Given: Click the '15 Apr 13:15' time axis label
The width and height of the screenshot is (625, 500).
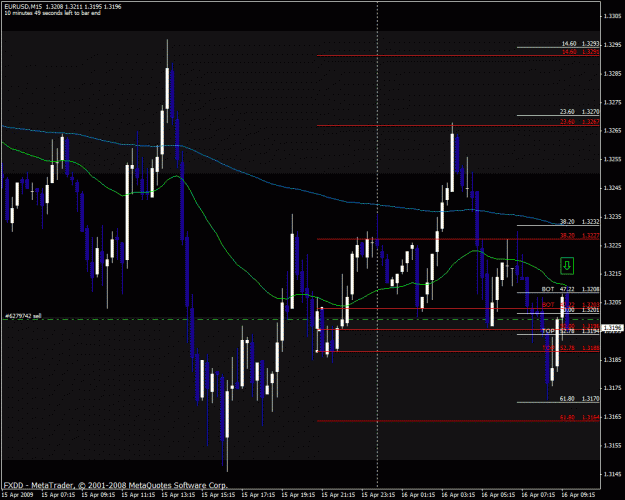Looking at the screenshot, I should click(x=178, y=495).
